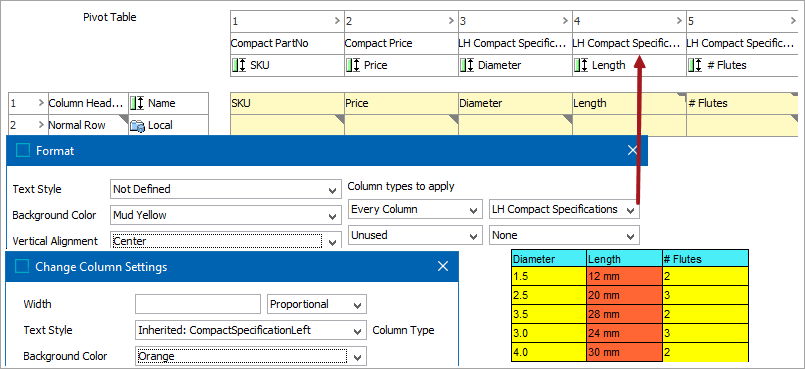Click the Width input field
The width and height of the screenshot is (805, 369).
pyautogui.click(x=198, y=304)
